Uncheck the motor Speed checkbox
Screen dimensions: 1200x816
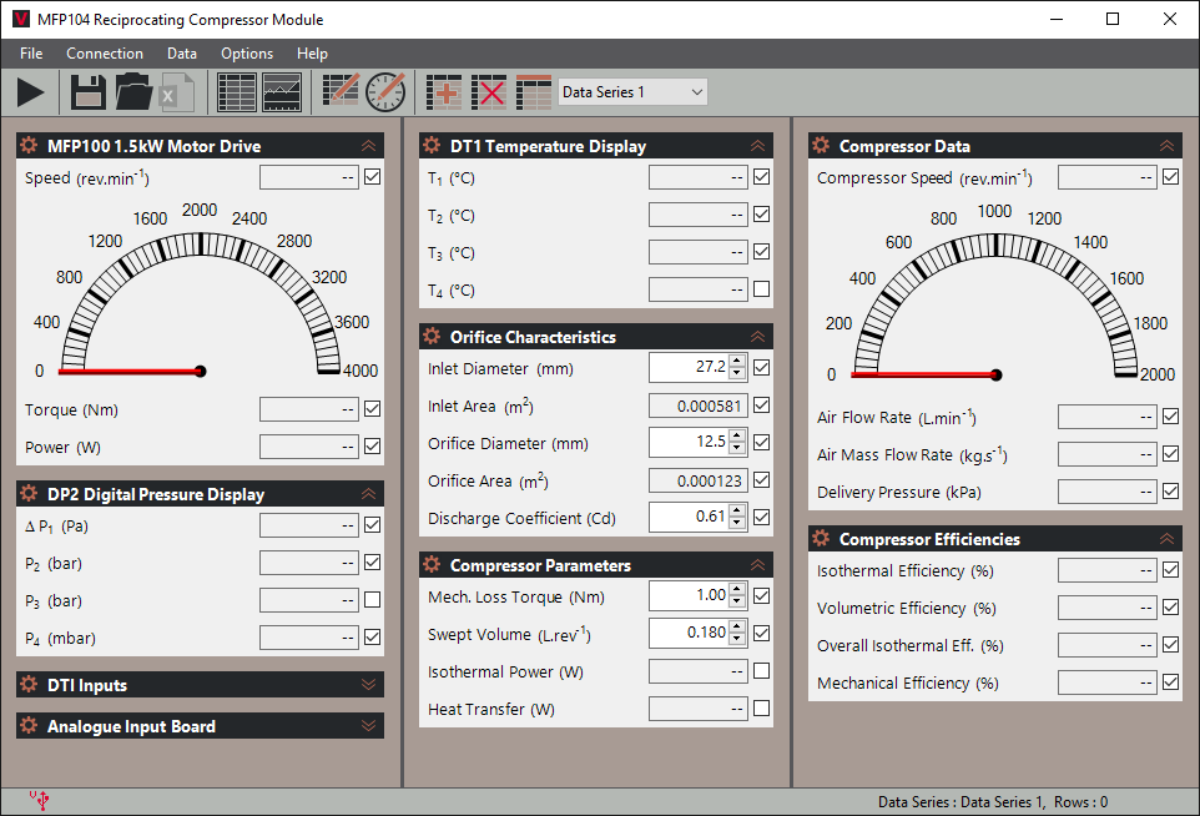(372, 177)
